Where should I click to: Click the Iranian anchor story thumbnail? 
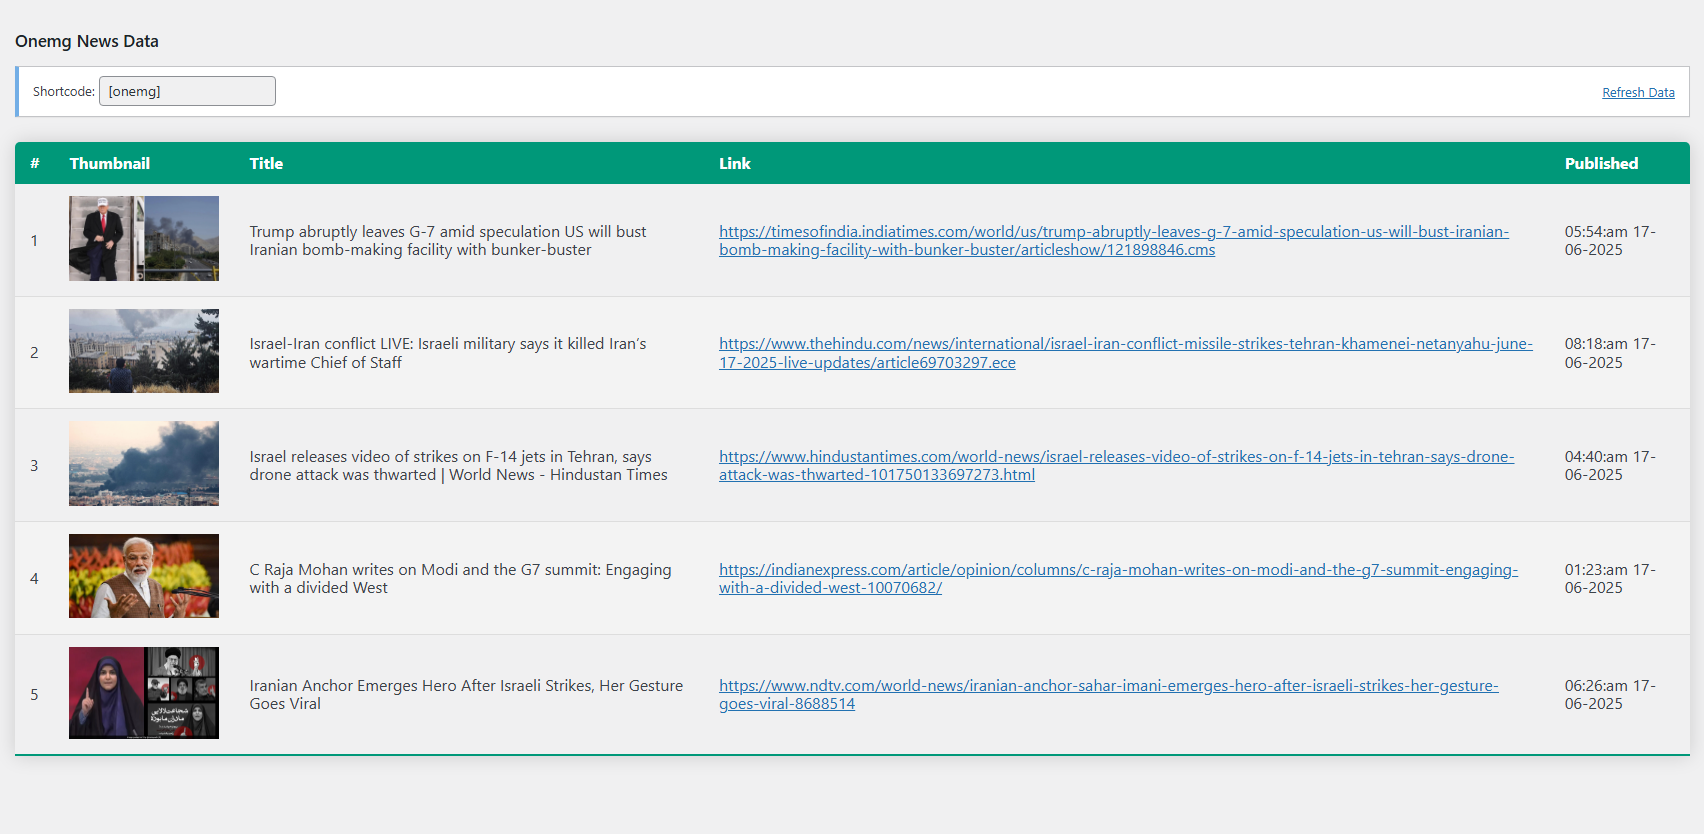click(144, 693)
